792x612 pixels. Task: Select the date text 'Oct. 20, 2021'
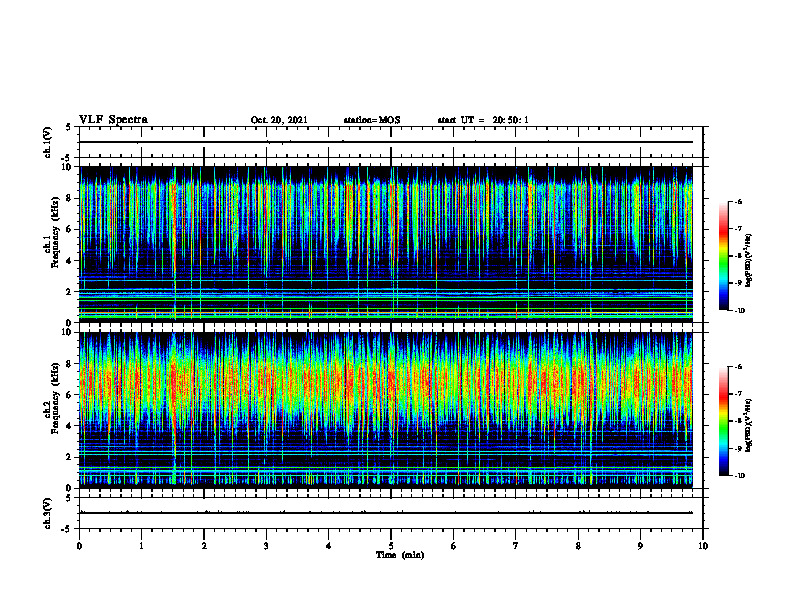(x=279, y=120)
